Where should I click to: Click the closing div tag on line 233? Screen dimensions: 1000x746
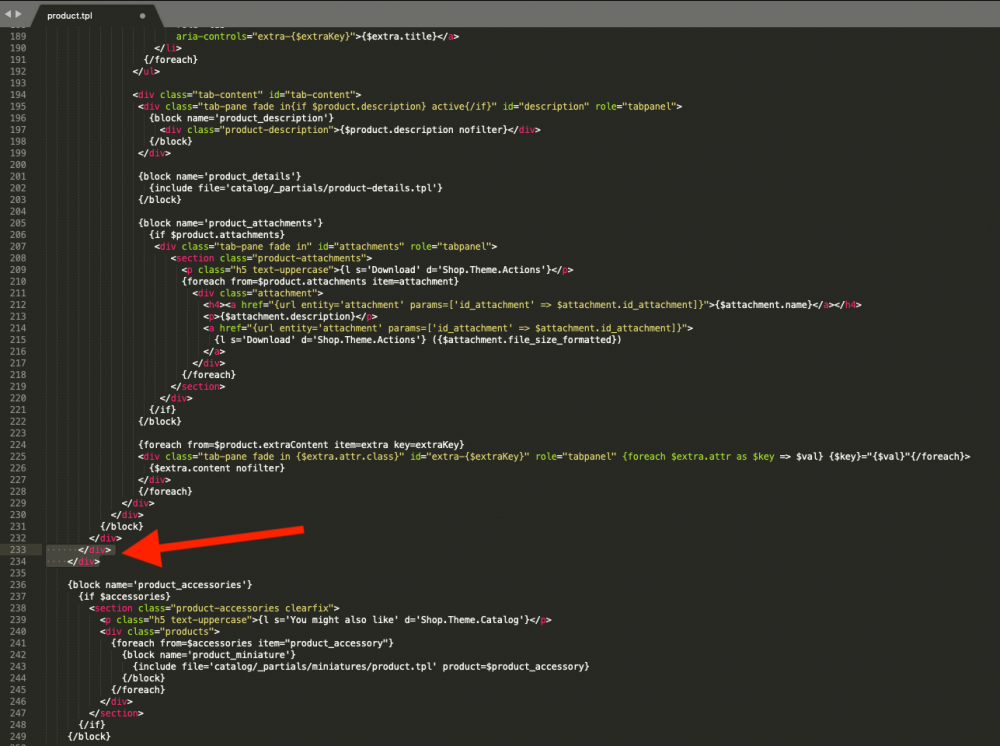click(x=94, y=550)
